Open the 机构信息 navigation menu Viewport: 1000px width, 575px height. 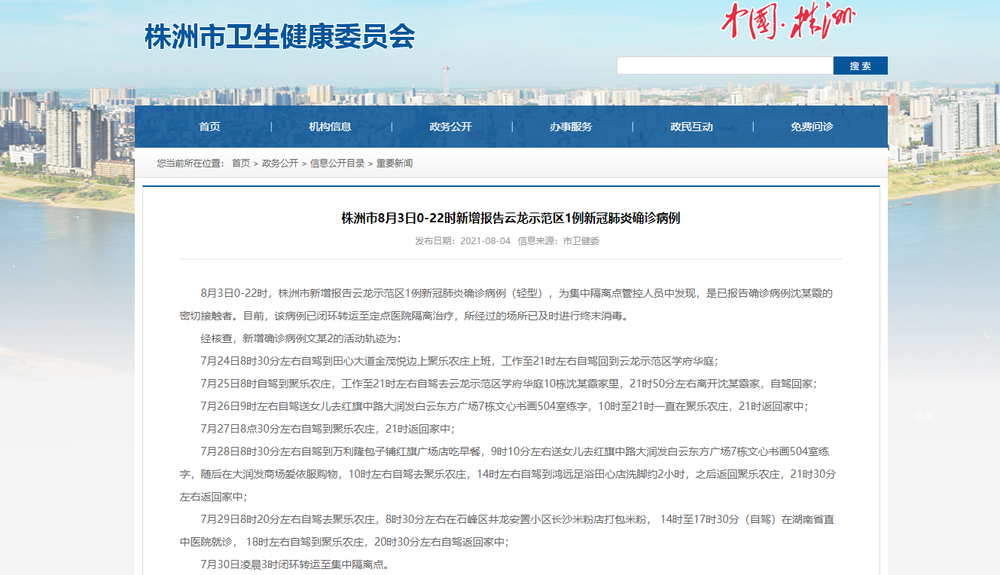pyautogui.click(x=330, y=127)
